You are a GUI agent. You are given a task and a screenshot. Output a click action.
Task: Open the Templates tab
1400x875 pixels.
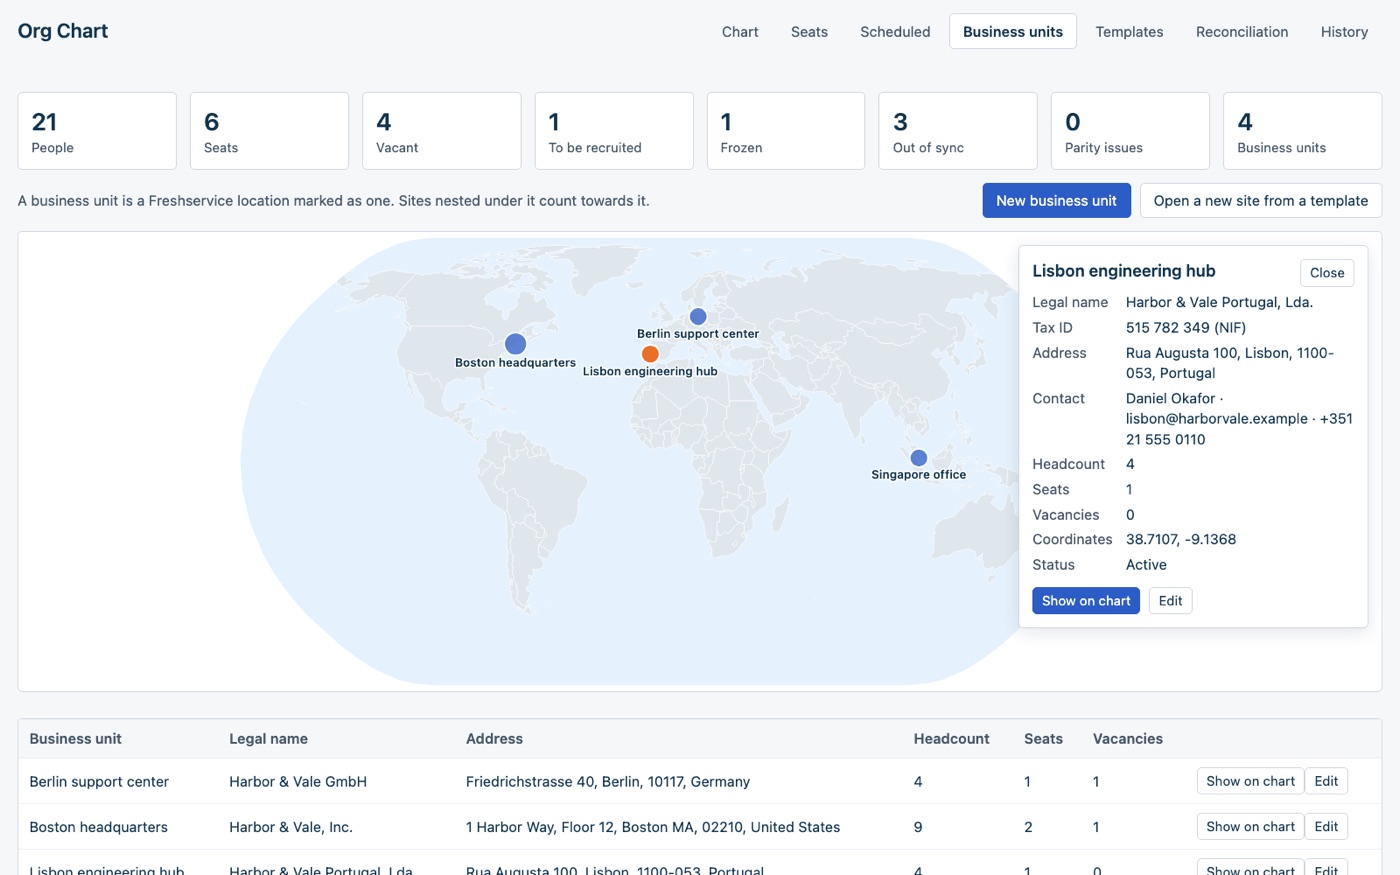coord(1129,32)
